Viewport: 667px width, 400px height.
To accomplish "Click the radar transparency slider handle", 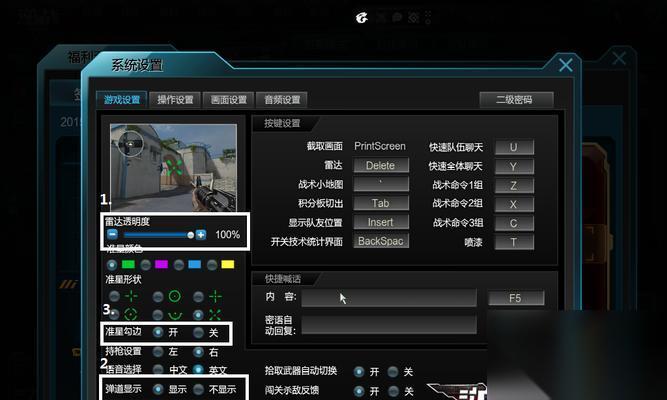I will click(190, 235).
